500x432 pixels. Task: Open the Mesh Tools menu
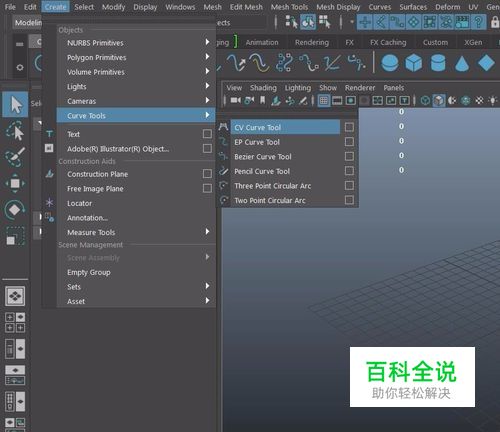(289, 7)
